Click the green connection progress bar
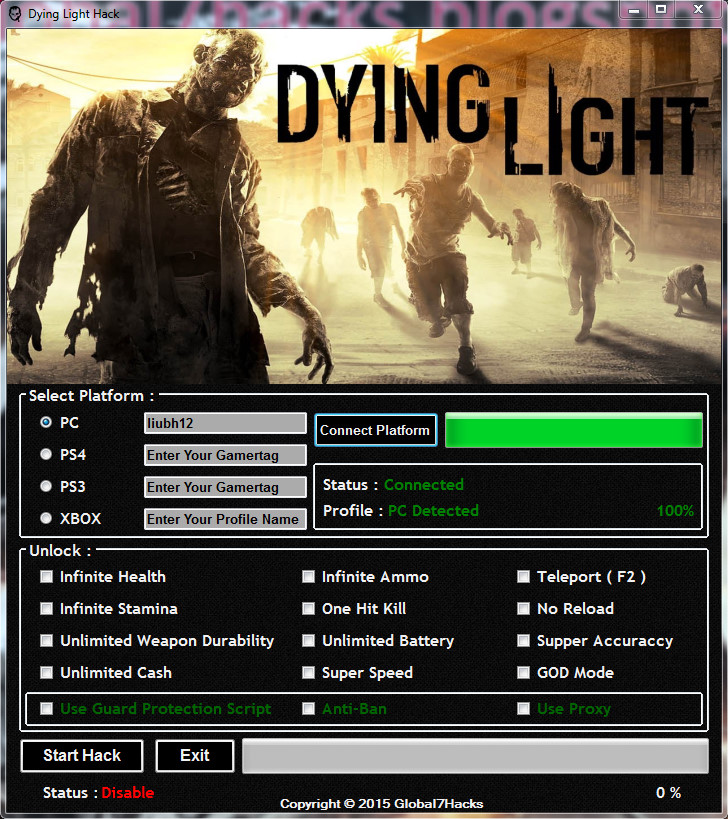Image resolution: width=728 pixels, height=819 pixels. tap(573, 430)
